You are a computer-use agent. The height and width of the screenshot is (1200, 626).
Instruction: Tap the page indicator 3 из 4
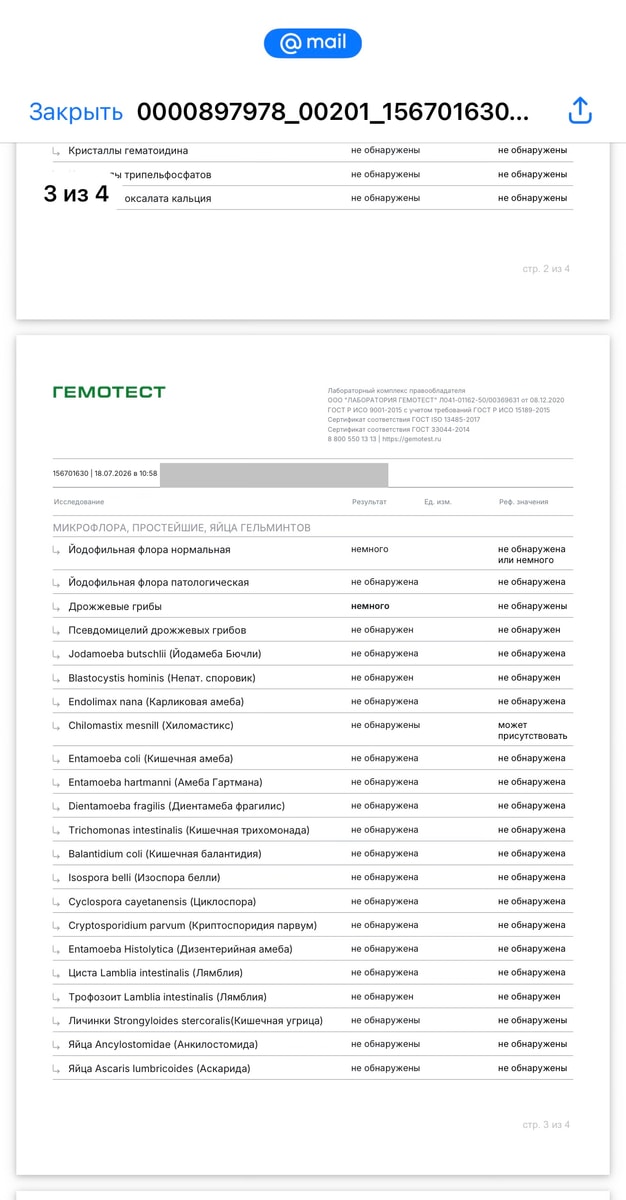click(76, 194)
